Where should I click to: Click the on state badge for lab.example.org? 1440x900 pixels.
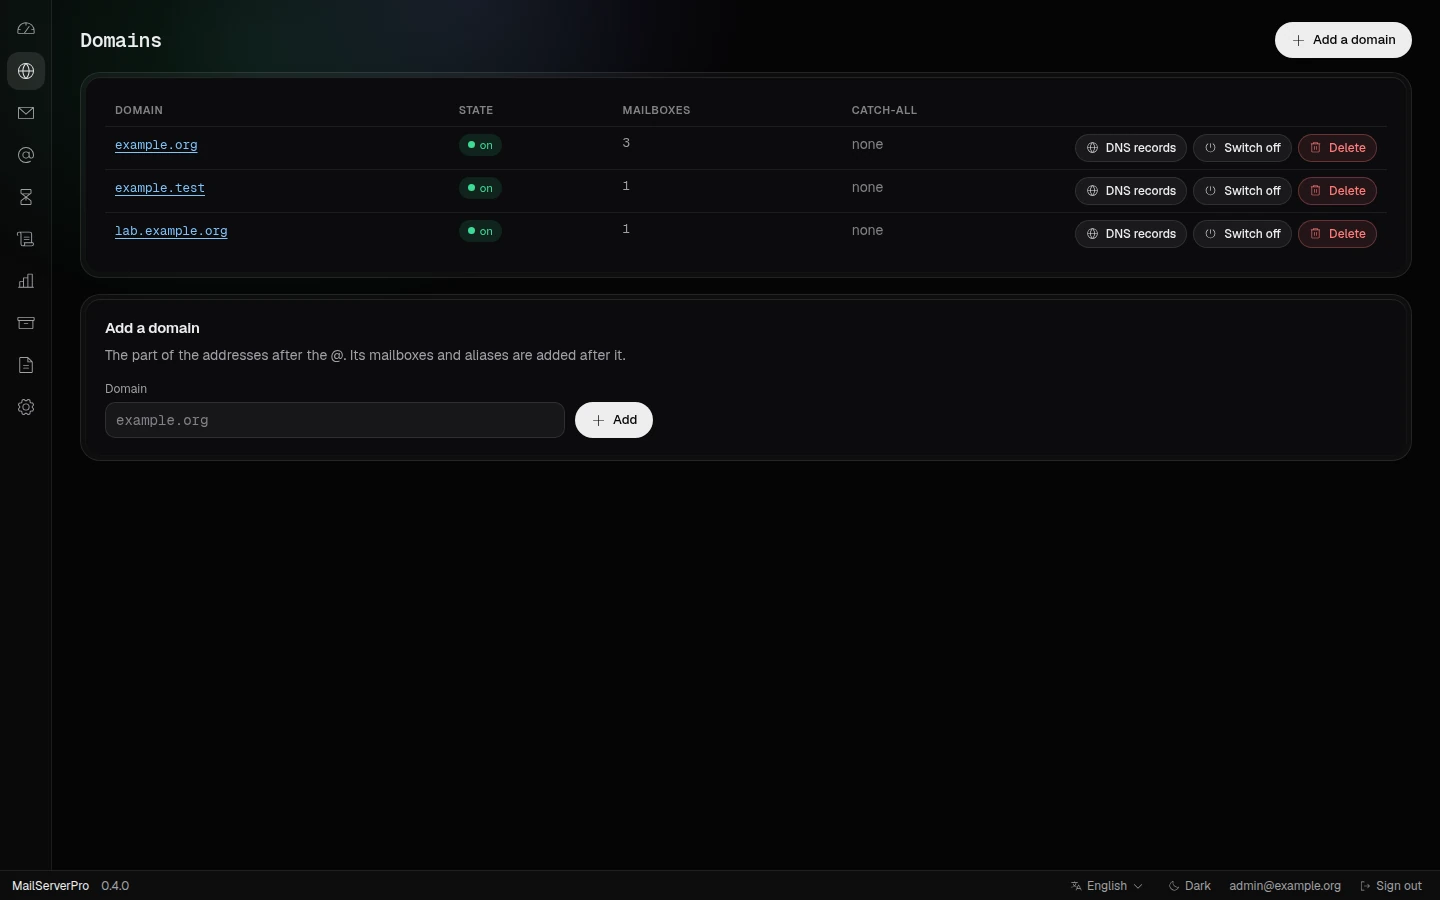click(480, 231)
